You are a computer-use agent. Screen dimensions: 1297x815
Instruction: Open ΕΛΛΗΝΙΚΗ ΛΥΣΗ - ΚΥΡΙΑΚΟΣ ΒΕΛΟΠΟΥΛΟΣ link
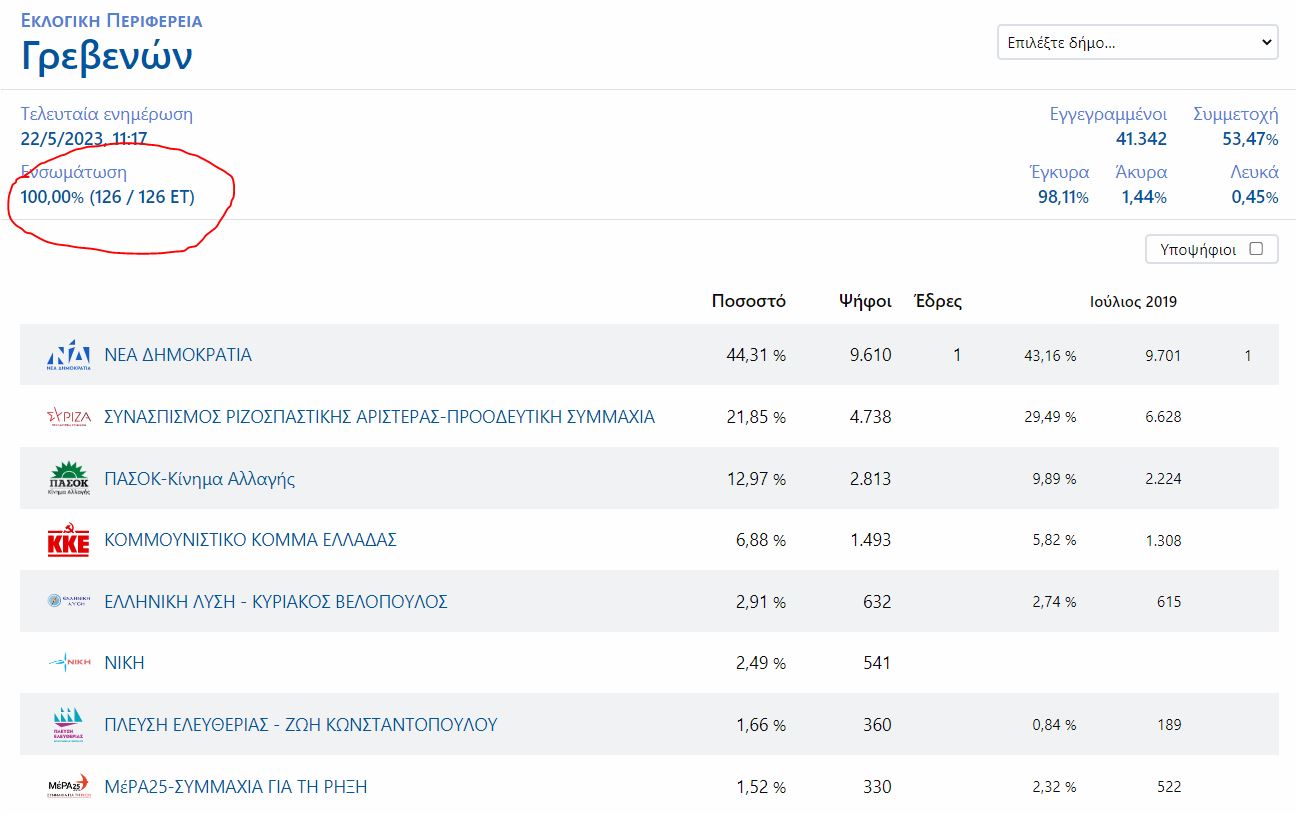point(276,602)
